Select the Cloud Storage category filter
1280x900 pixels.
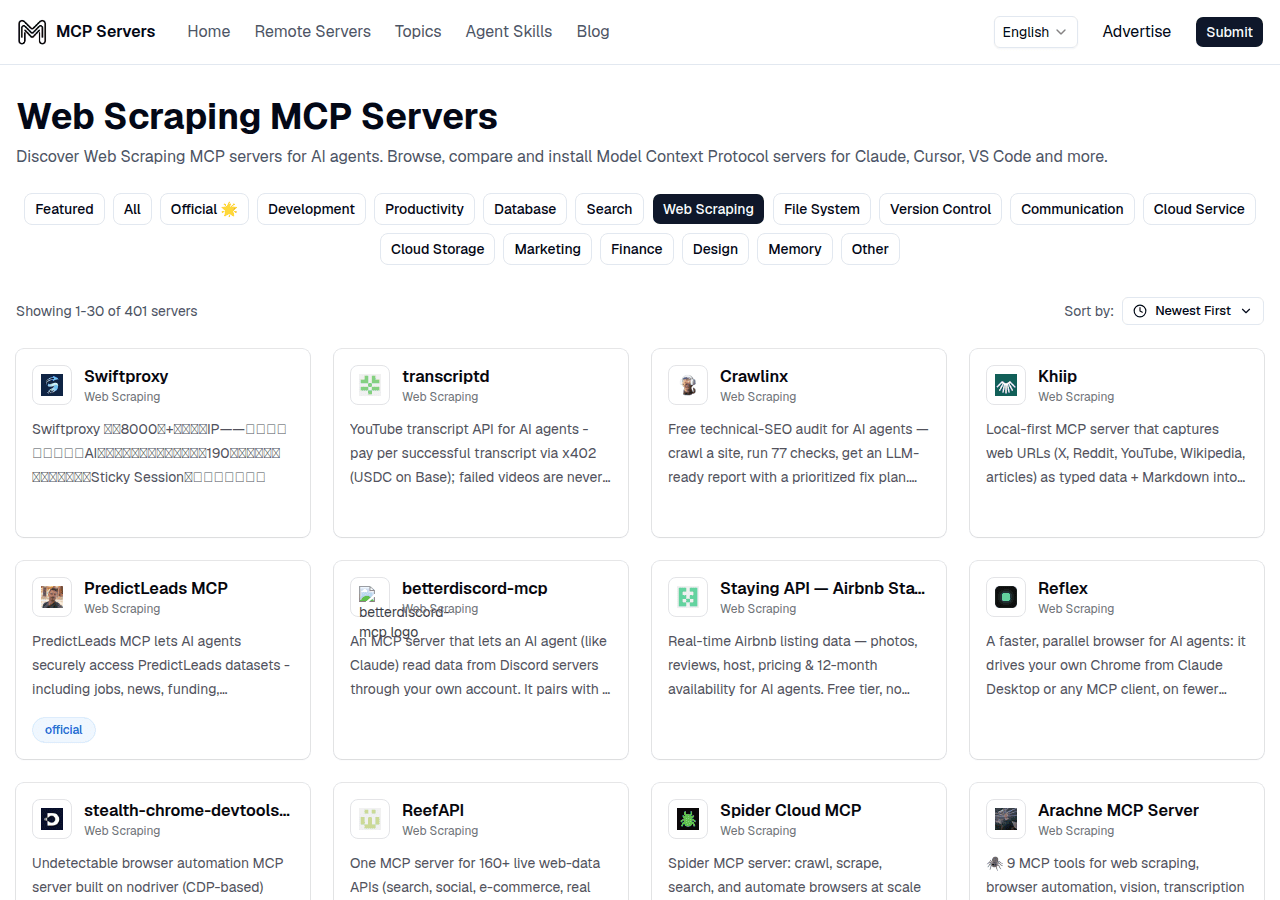click(x=437, y=249)
